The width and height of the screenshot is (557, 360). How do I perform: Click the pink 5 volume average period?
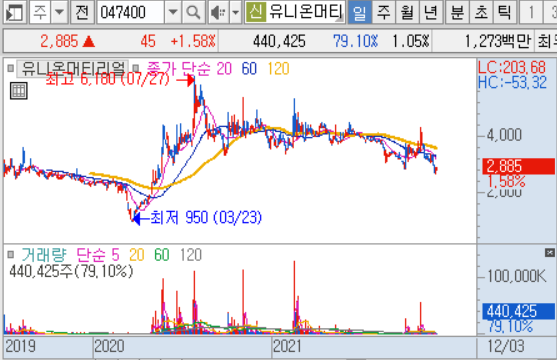coord(115,255)
